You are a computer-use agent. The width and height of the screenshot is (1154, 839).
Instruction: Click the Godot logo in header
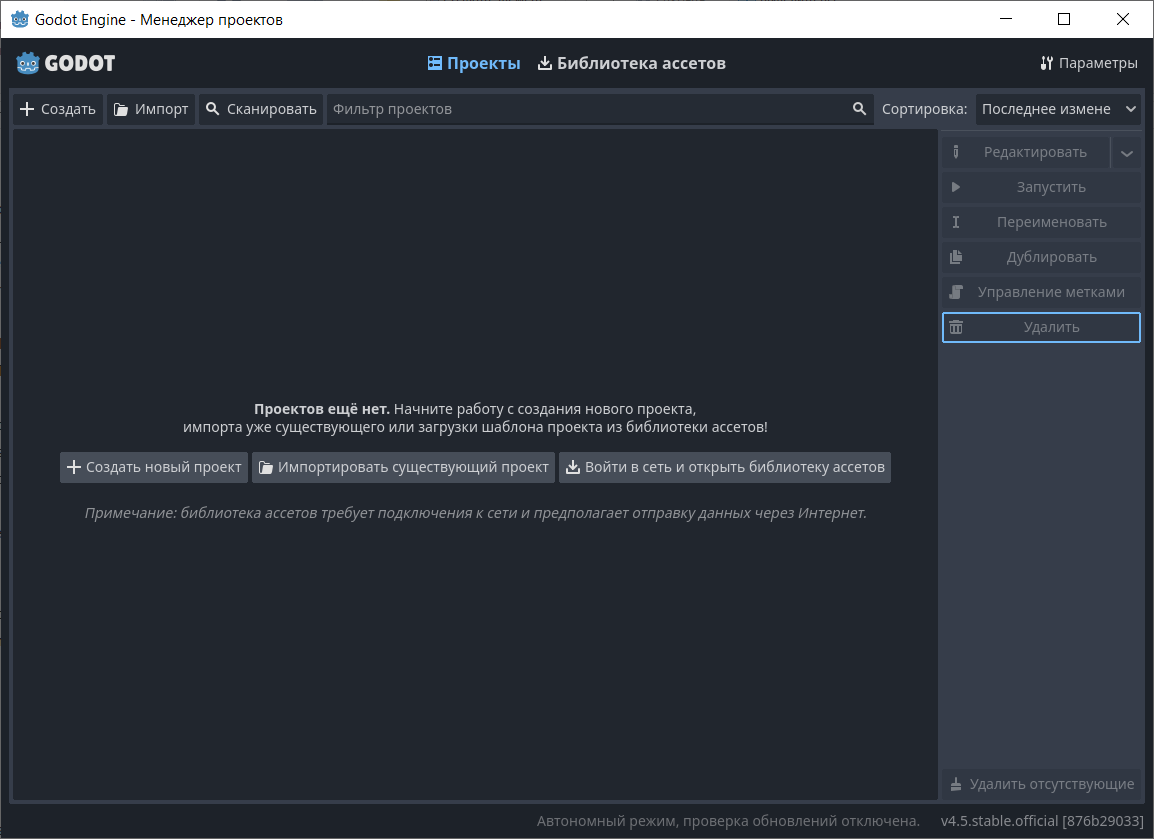[x=66, y=63]
